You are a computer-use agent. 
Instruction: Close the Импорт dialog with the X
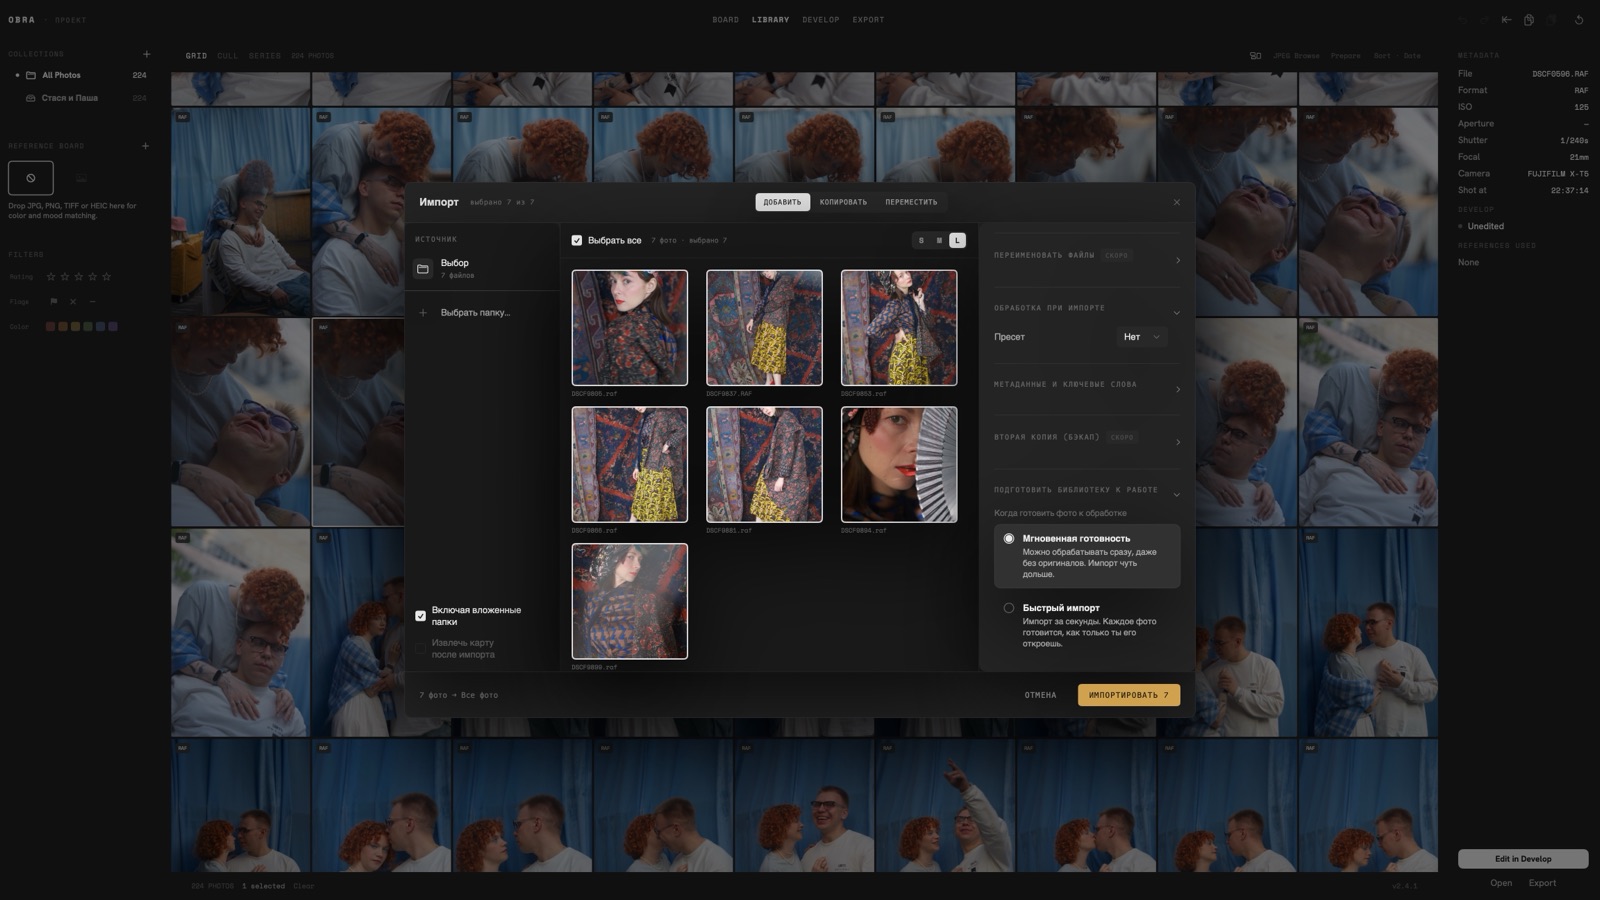pyautogui.click(x=1176, y=202)
